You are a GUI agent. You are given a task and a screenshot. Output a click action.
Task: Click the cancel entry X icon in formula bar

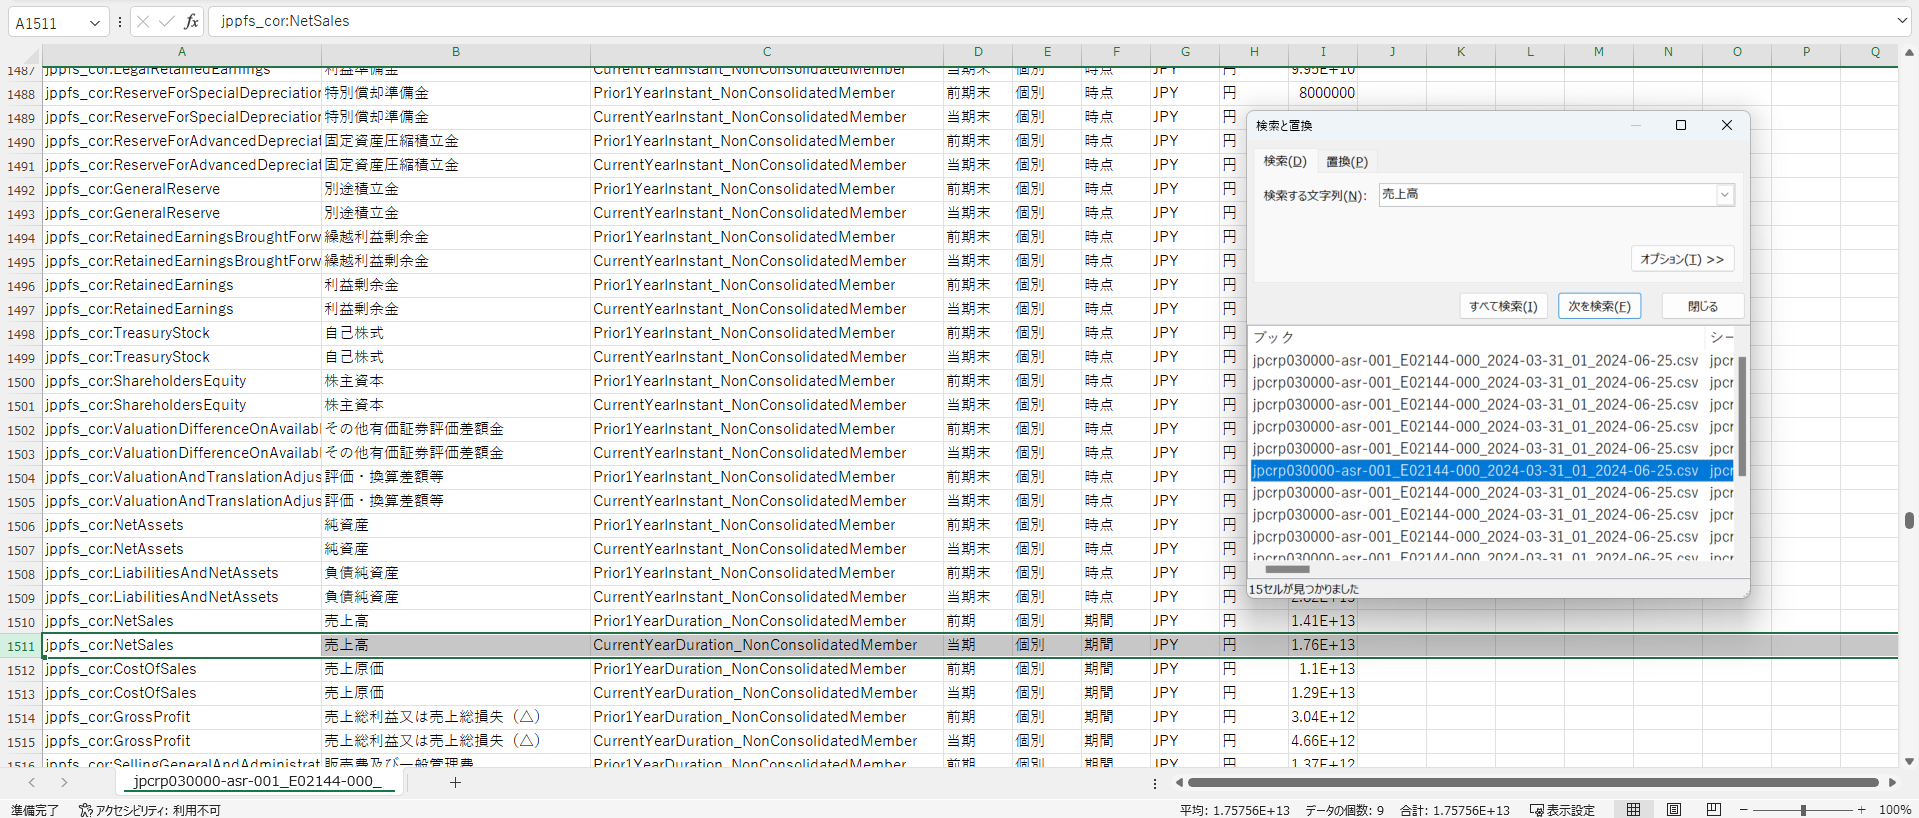[x=143, y=21]
